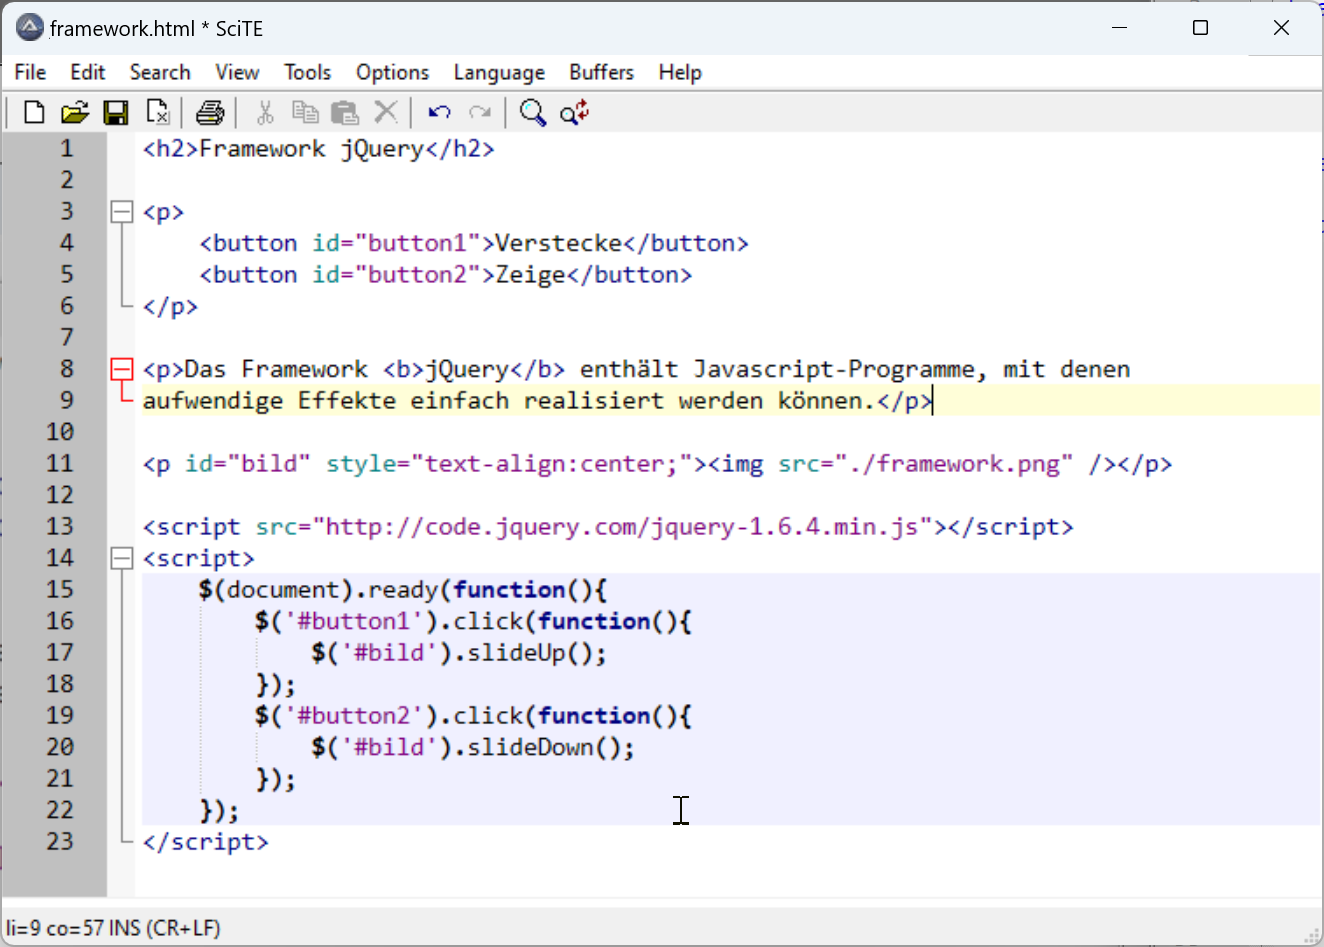This screenshot has height=947, width=1324.
Task: Click line number 13 in margin
Action: (x=60, y=526)
